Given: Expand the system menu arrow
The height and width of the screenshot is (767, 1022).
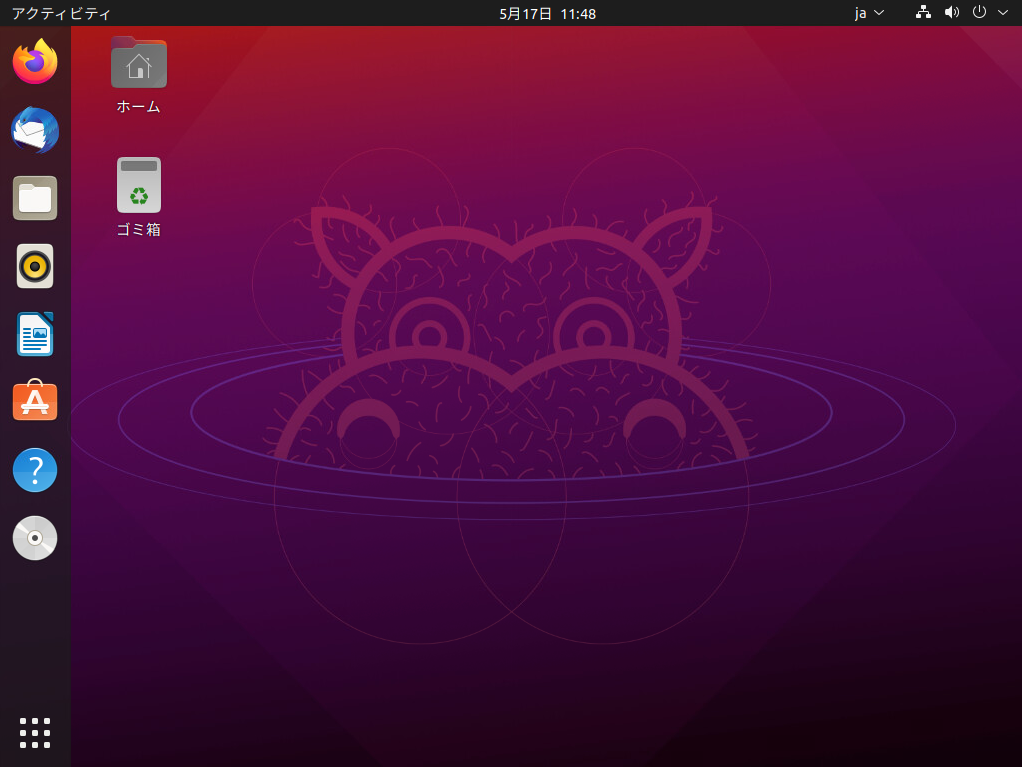Looking at the screenshot, I should point(1003,12).
